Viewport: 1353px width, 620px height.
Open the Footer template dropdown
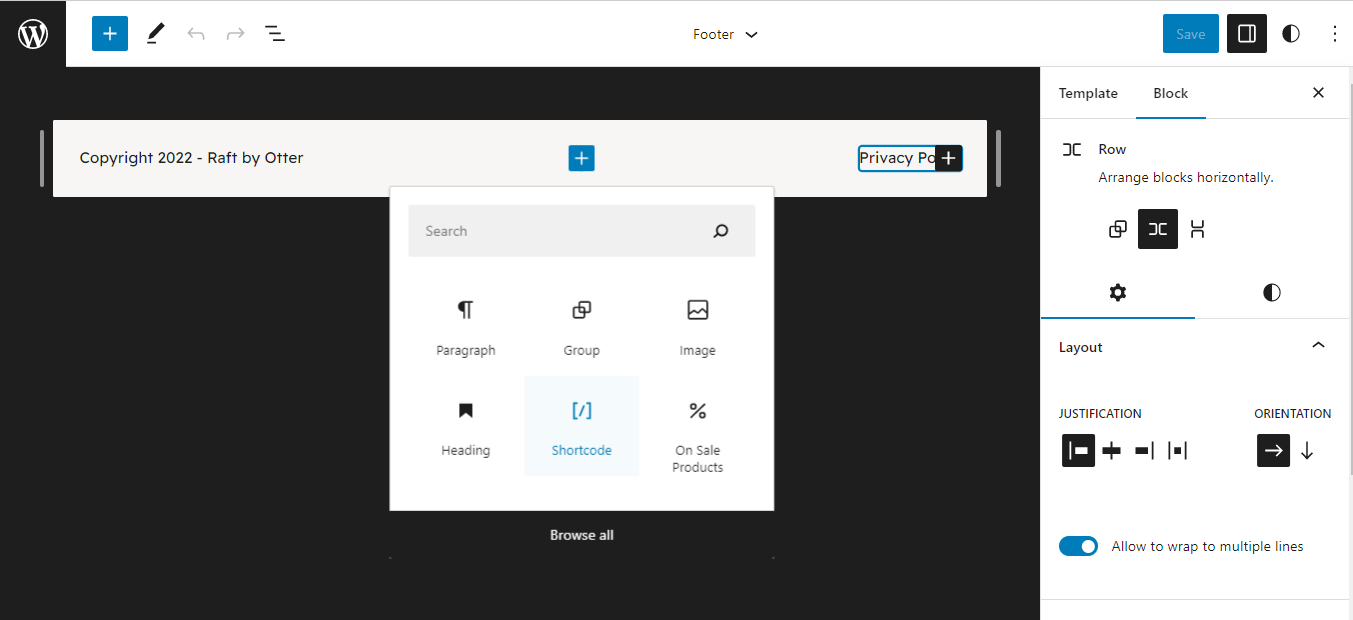click(725, 33)
